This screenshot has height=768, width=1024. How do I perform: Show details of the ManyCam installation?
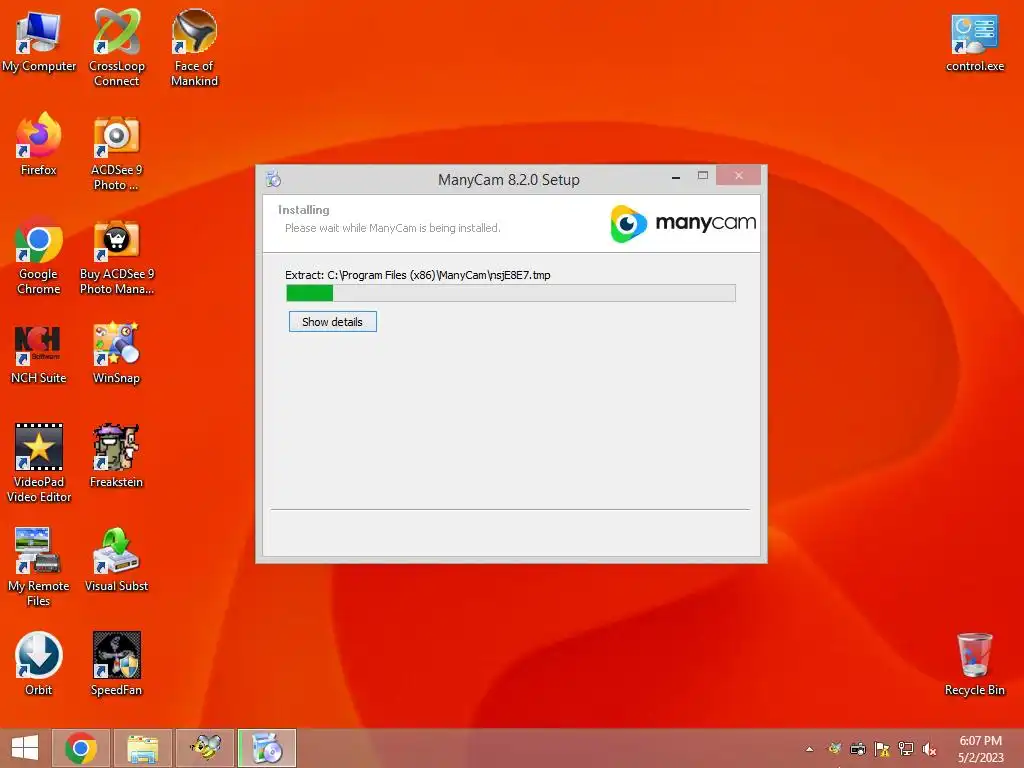click(332, 321)
